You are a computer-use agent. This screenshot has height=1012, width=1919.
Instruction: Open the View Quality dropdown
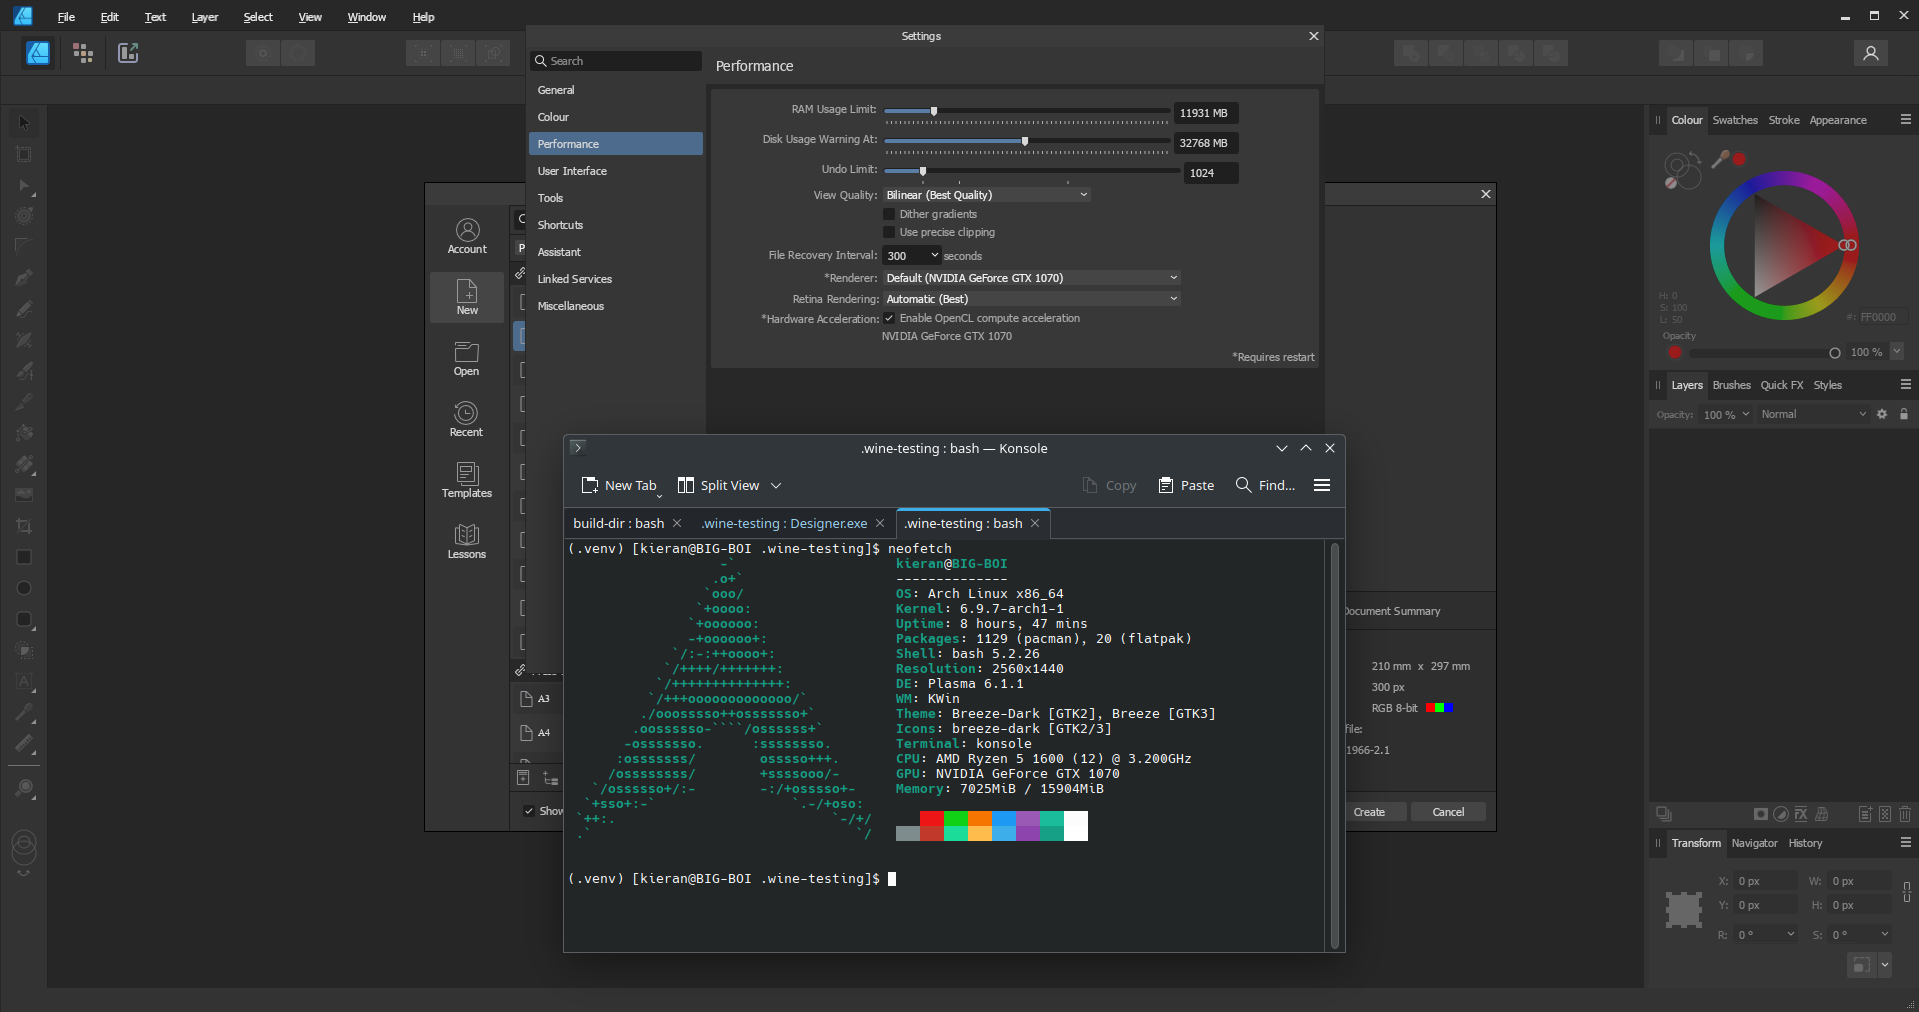click(987, 195)
